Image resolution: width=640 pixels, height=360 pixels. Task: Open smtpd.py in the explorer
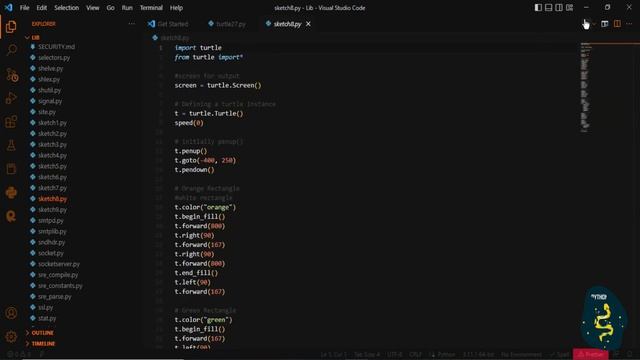point(51,221)
